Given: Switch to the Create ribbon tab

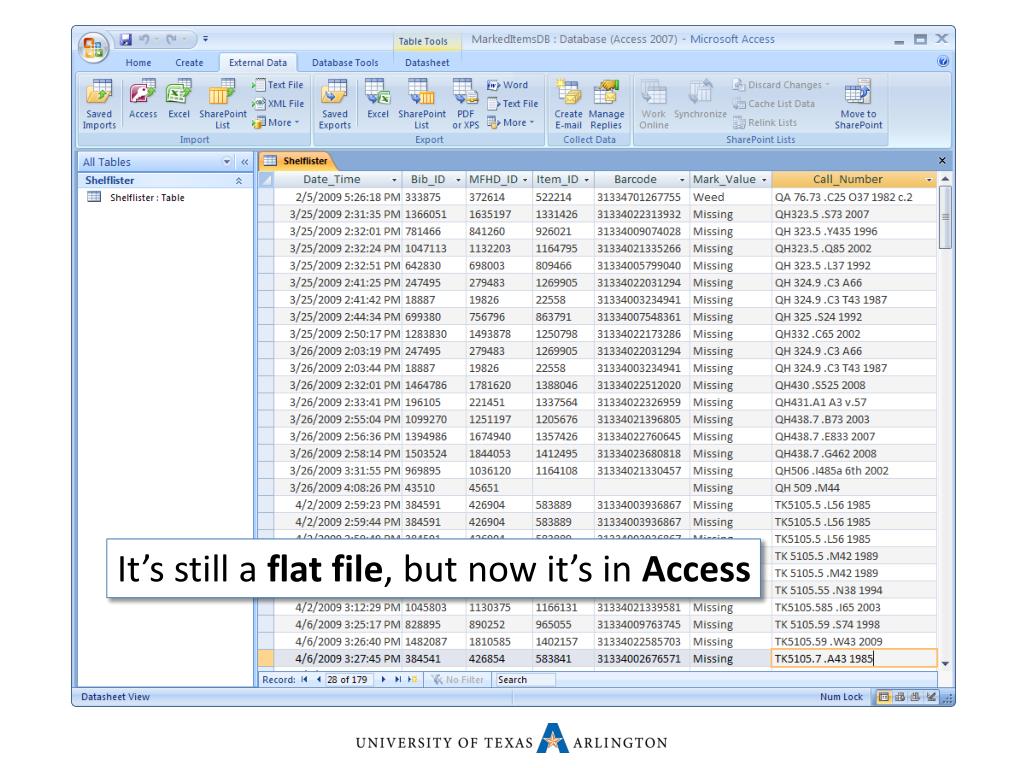Looking at the screenshot, I should pyautogui.click(x=189, y=63).
